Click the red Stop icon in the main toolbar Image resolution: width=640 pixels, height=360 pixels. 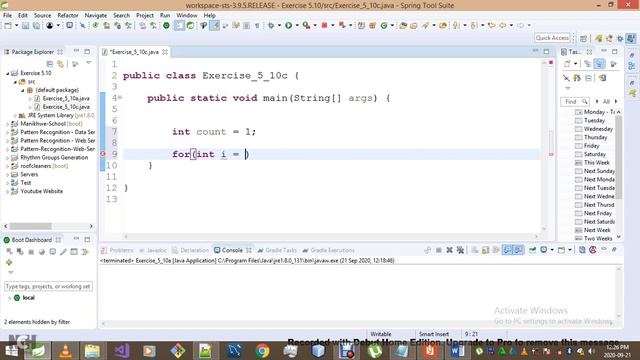click(324, 25)
